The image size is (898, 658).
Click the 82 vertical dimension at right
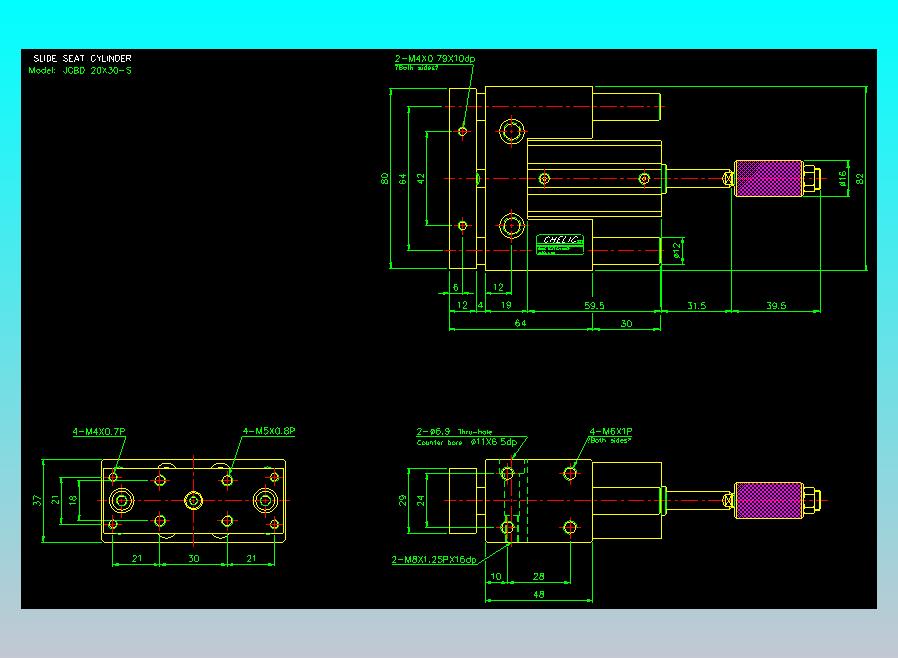pyautogui.click(x=860, y=179)
